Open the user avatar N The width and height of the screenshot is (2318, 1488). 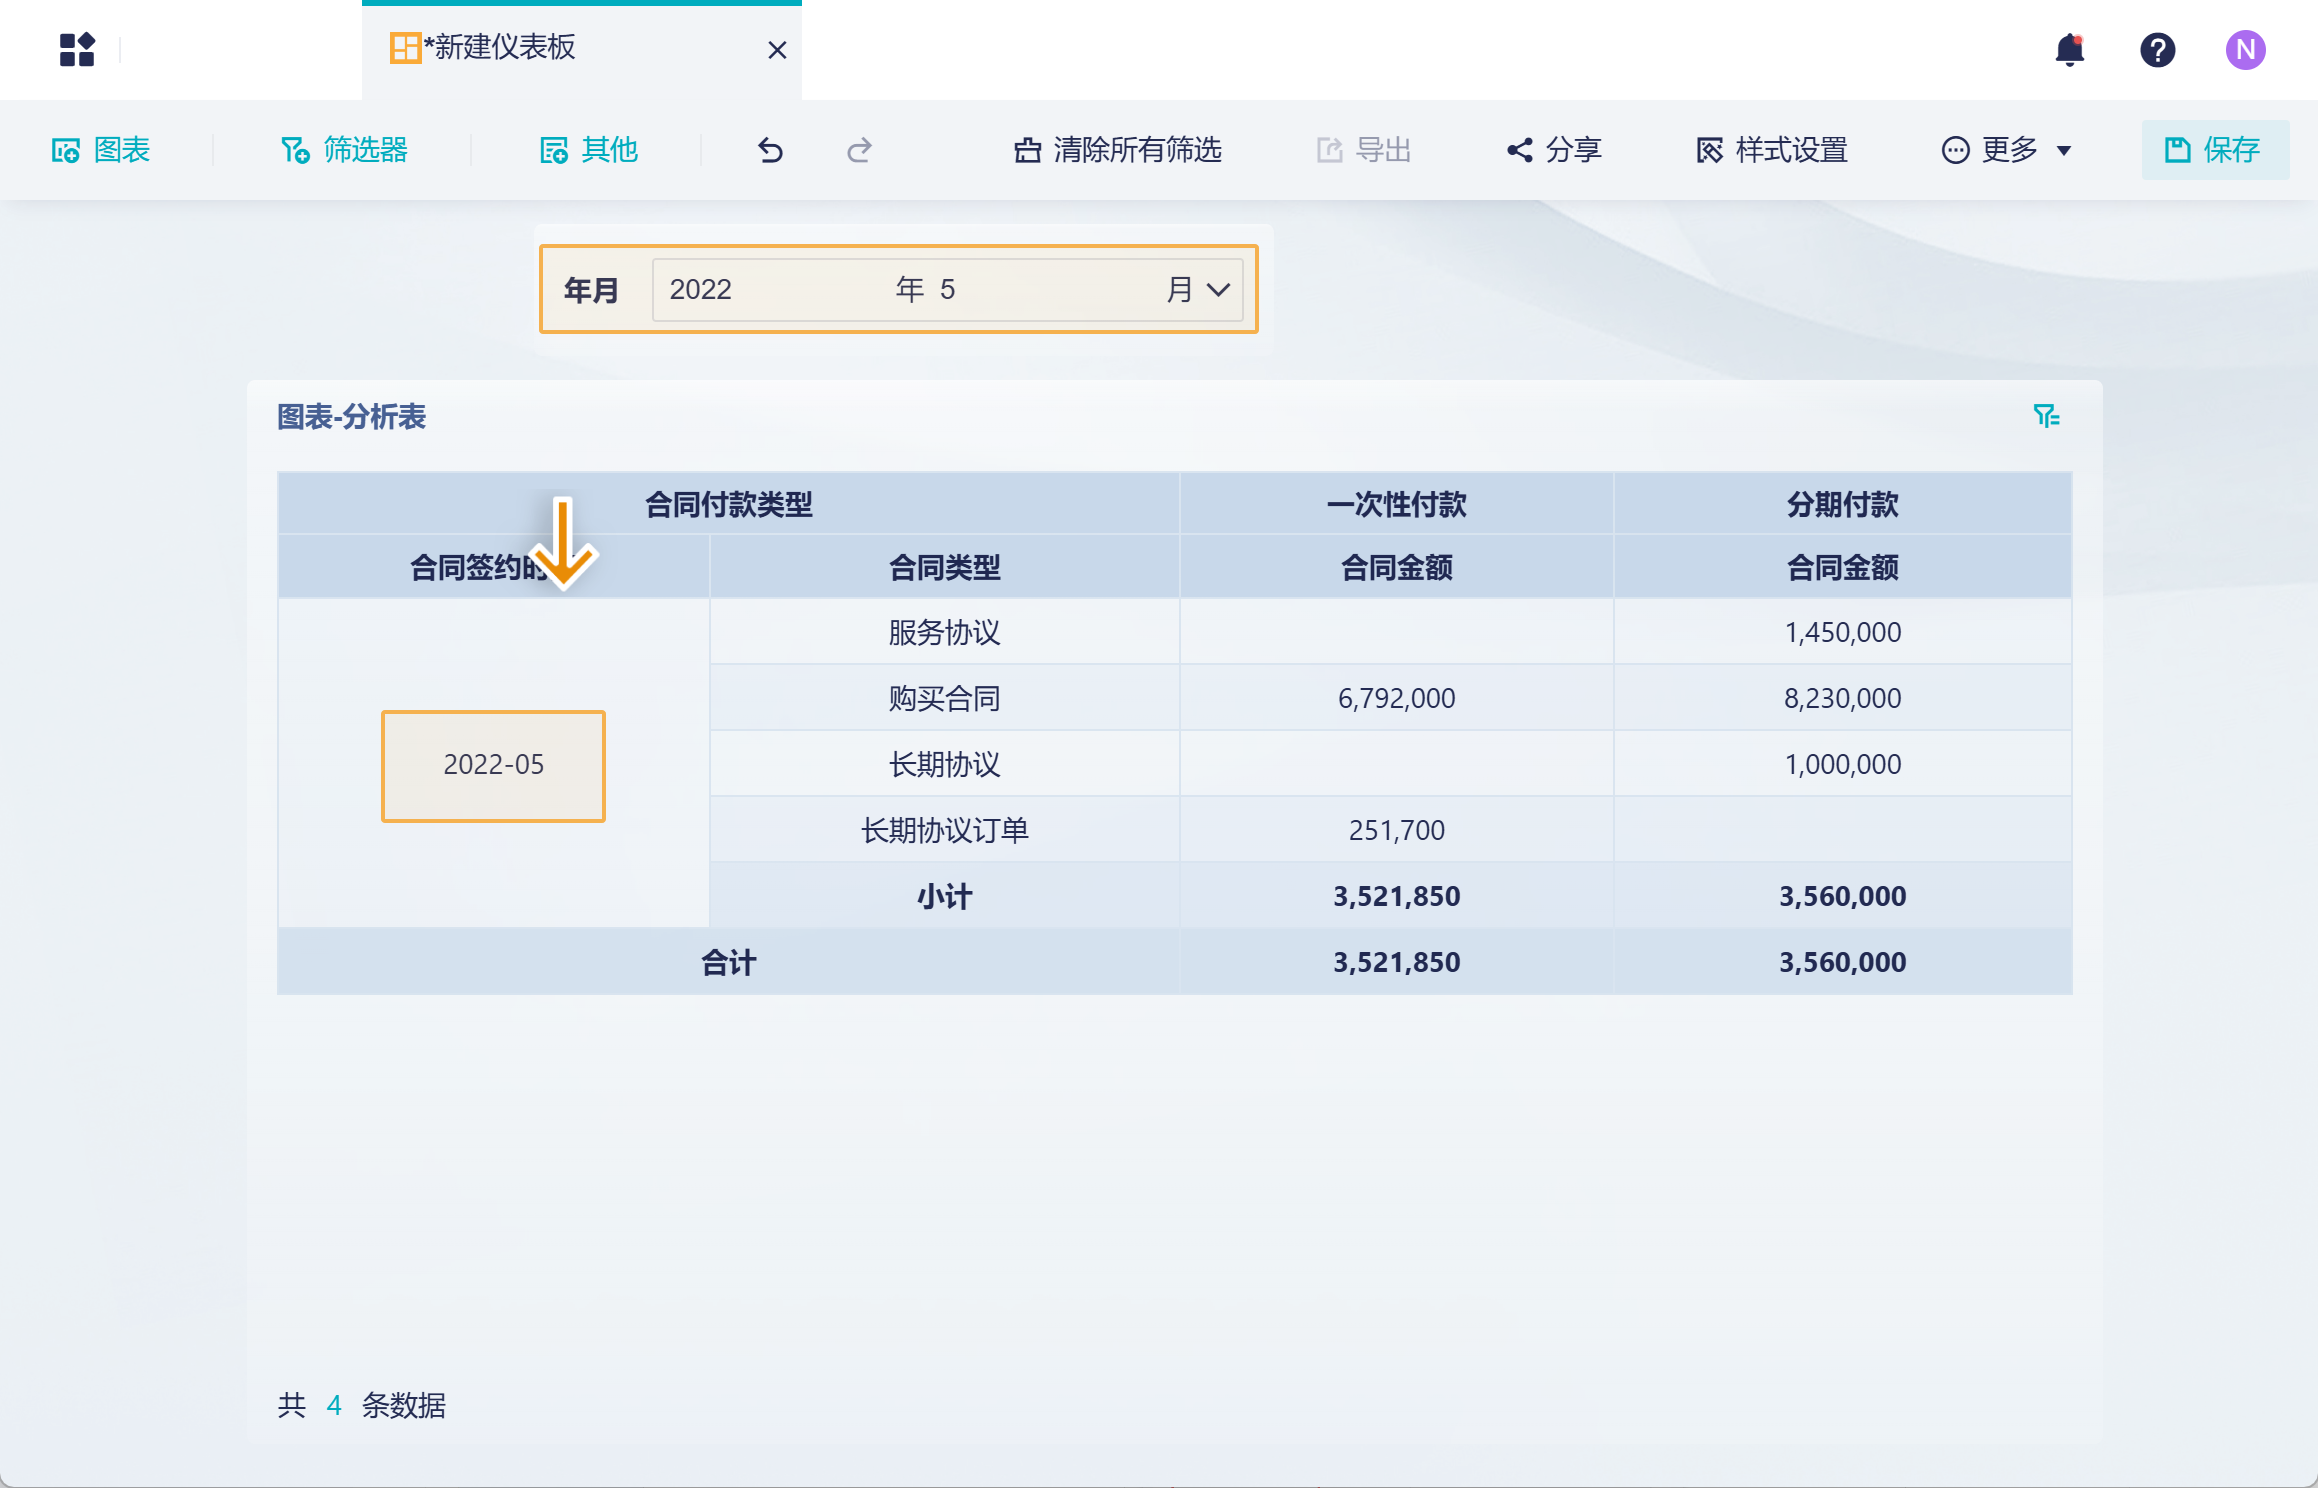coord(2245,49)
